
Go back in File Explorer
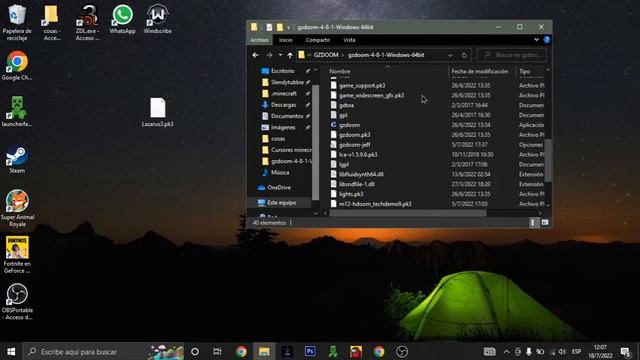256,55
